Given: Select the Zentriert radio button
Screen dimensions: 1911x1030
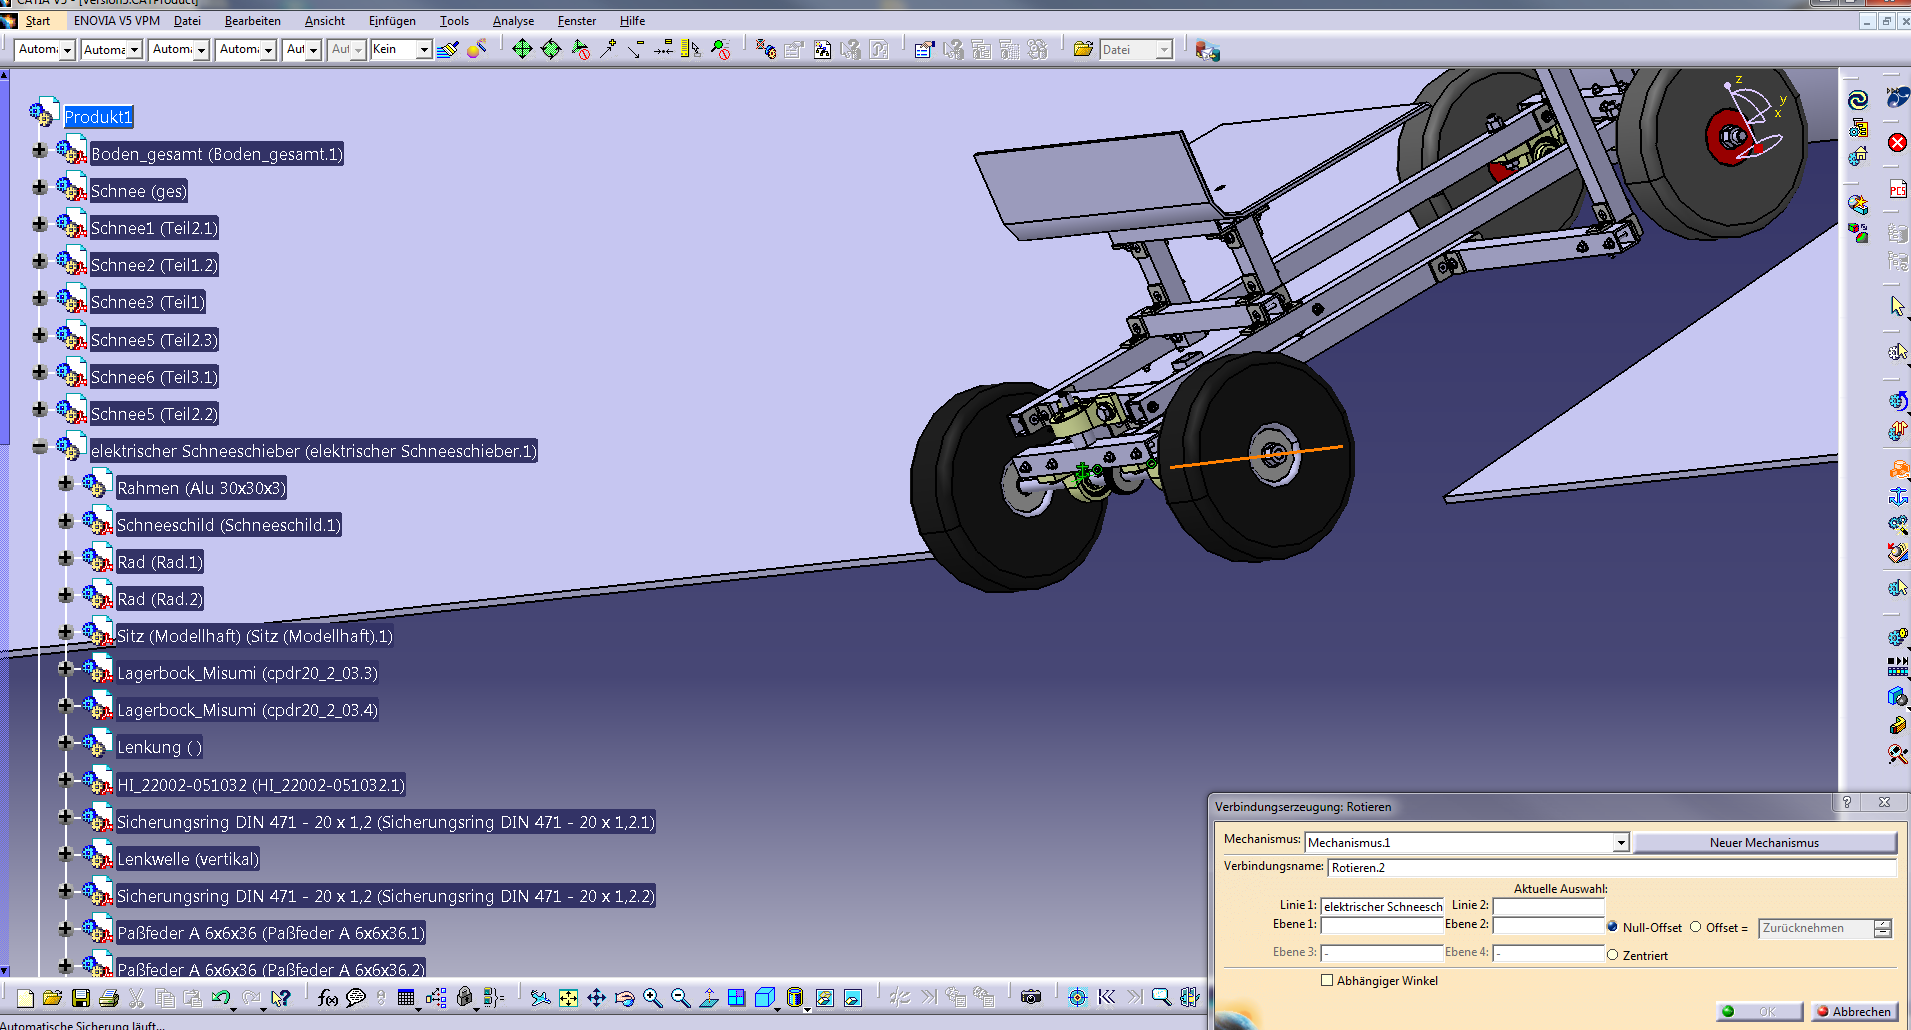Looking at the screenshot, I should click(x=1612, y=955).
